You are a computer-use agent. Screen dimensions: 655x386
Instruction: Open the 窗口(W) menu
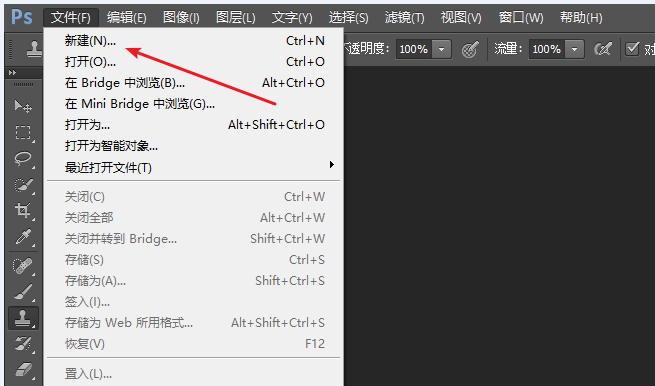coord(521,18)
